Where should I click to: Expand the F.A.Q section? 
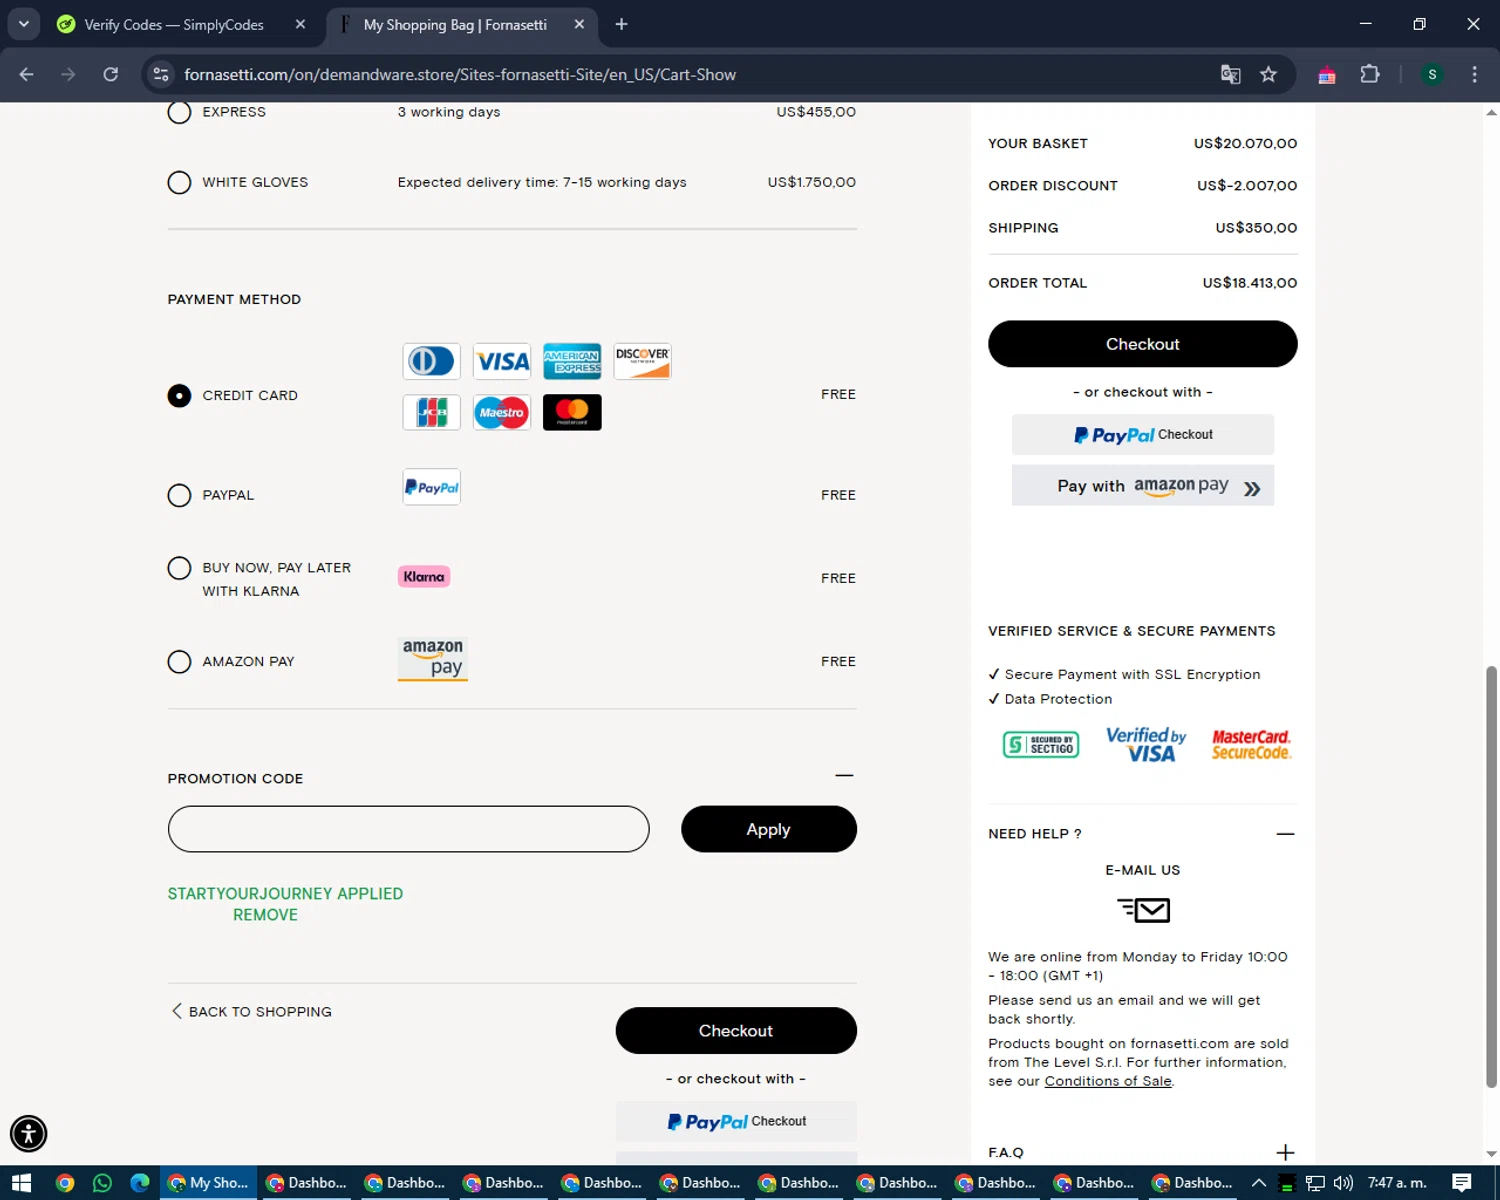1285,1152
